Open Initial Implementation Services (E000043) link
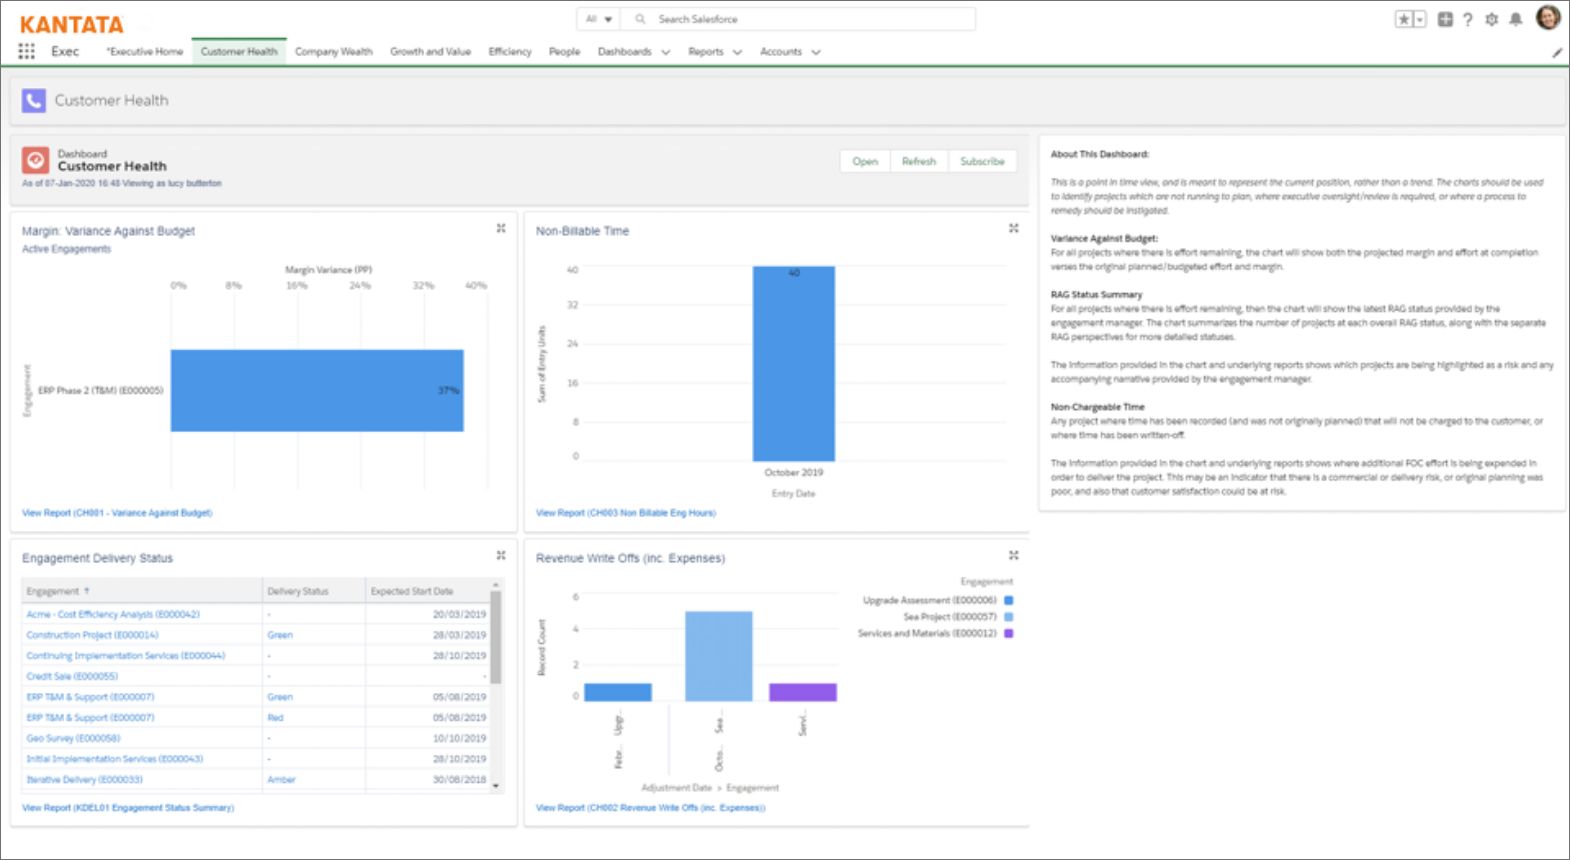 (114, 759)
